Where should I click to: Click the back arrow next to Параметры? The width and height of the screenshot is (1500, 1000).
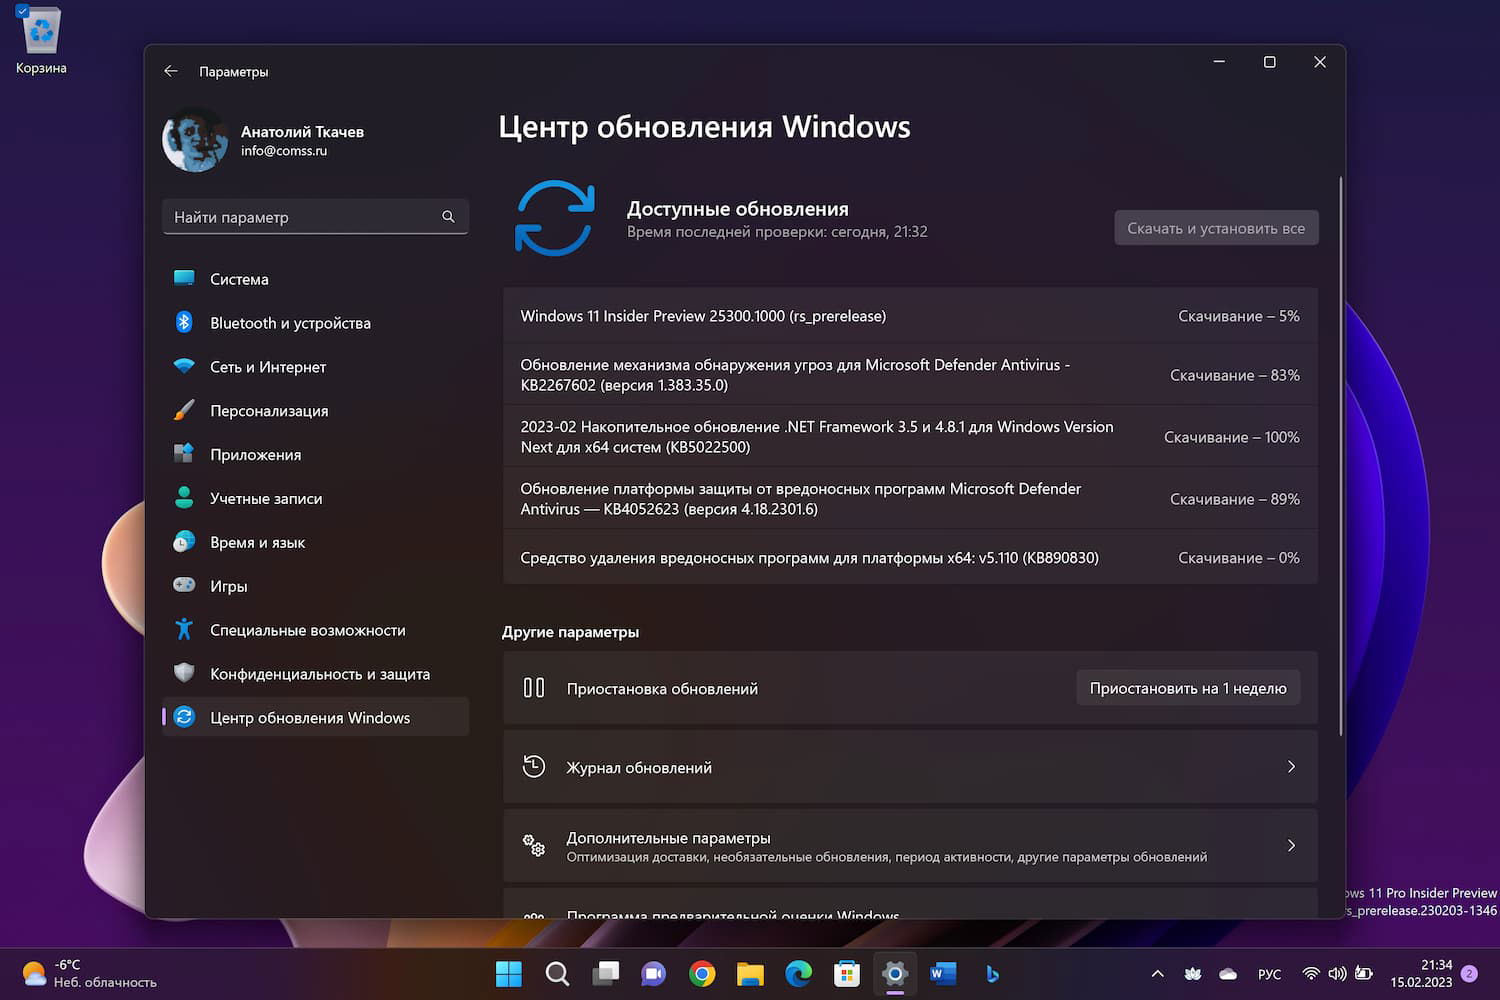click(x=171, y=71)
